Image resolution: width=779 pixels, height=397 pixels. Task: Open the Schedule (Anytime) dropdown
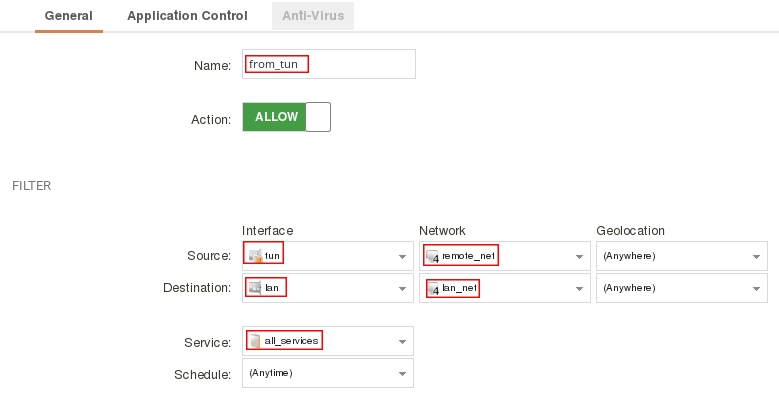[328, 373]
